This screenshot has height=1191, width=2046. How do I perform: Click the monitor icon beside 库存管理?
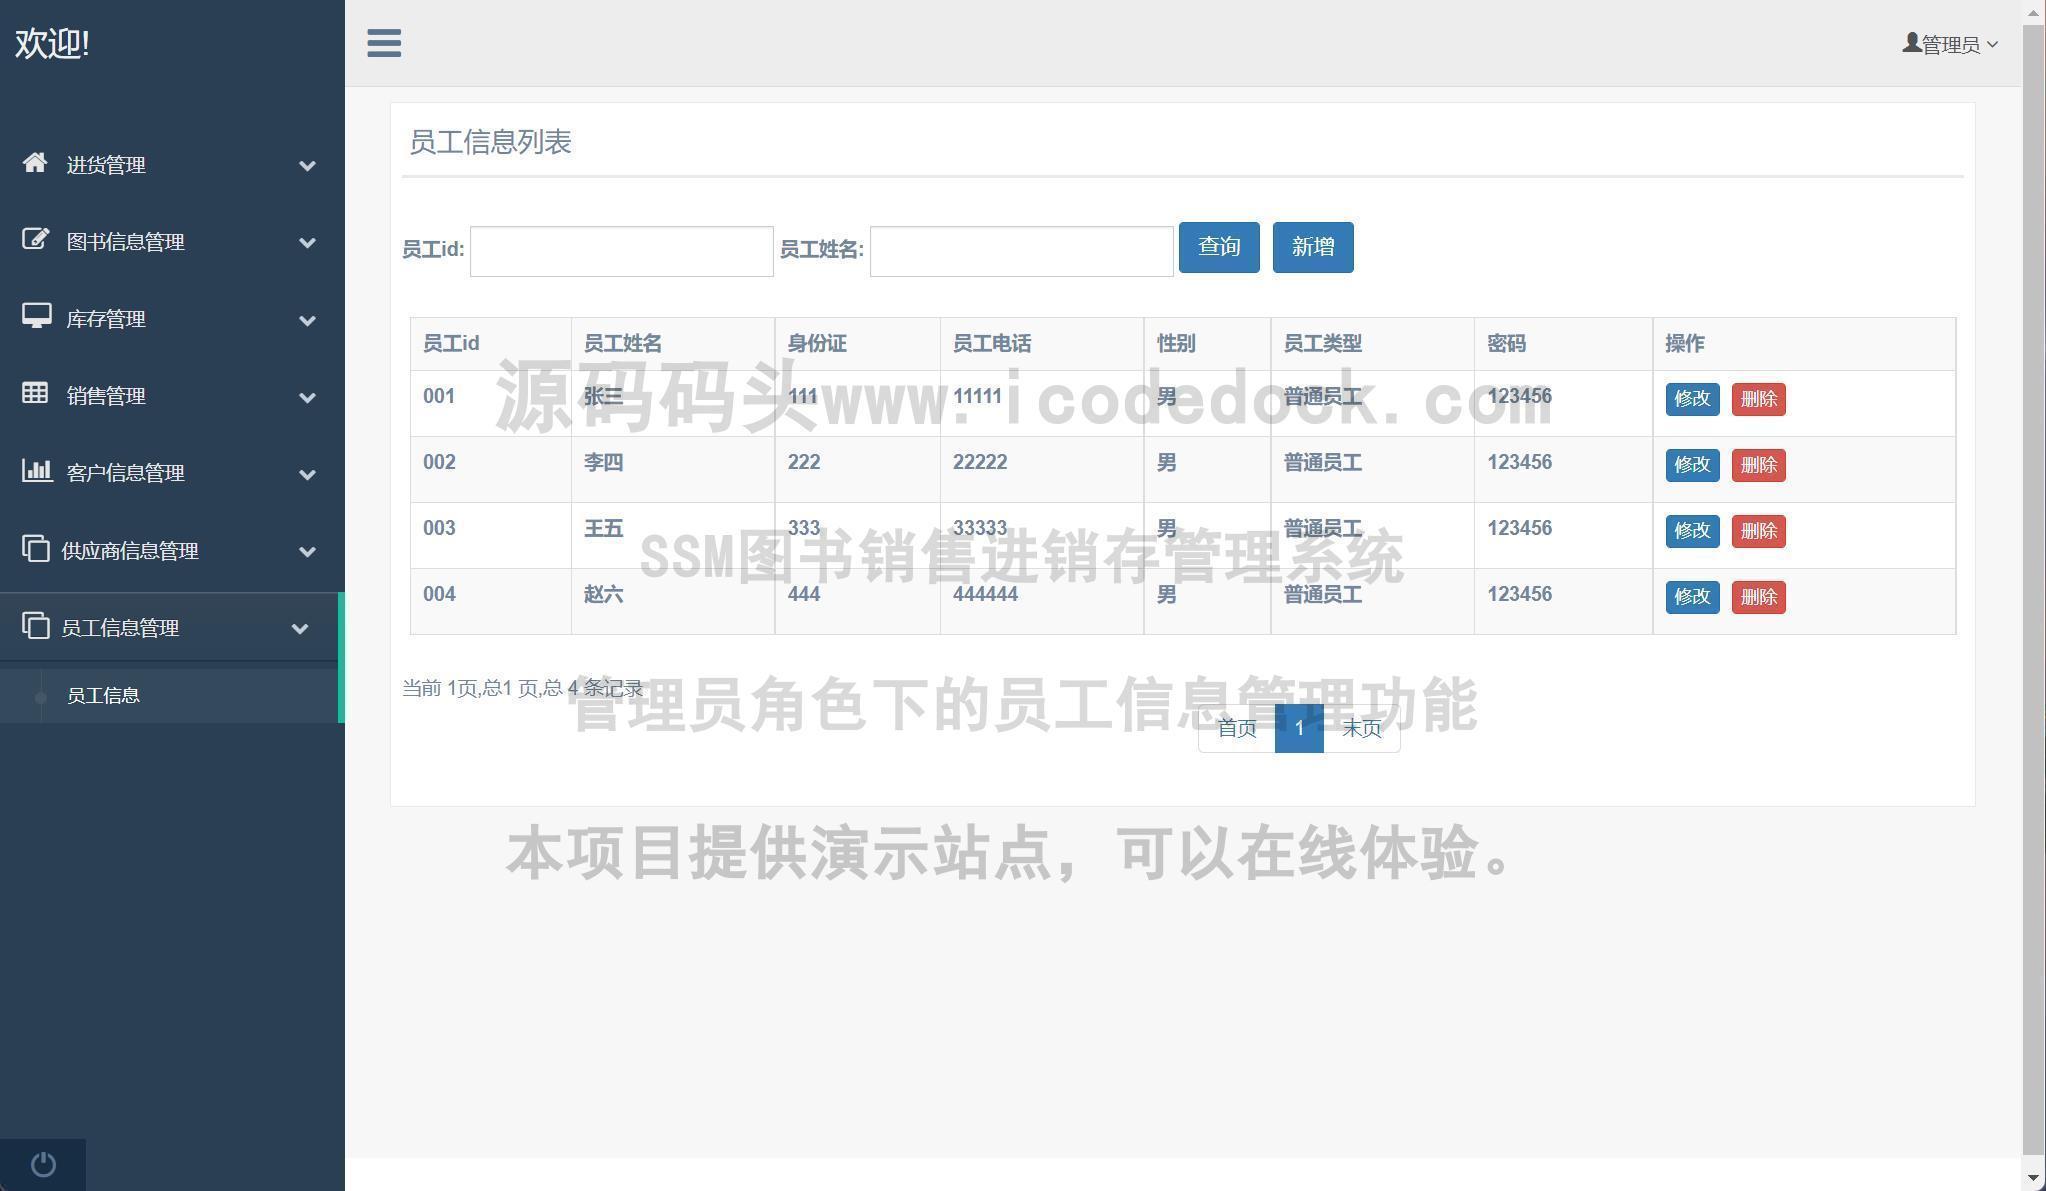pos(36,316)
